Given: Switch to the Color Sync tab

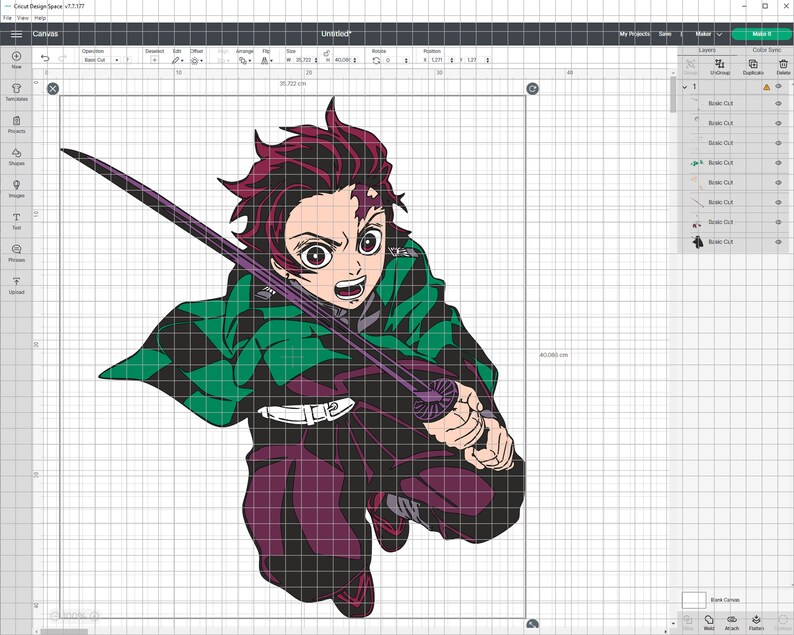Looking at the screenshot, I should tap(766, 50).
